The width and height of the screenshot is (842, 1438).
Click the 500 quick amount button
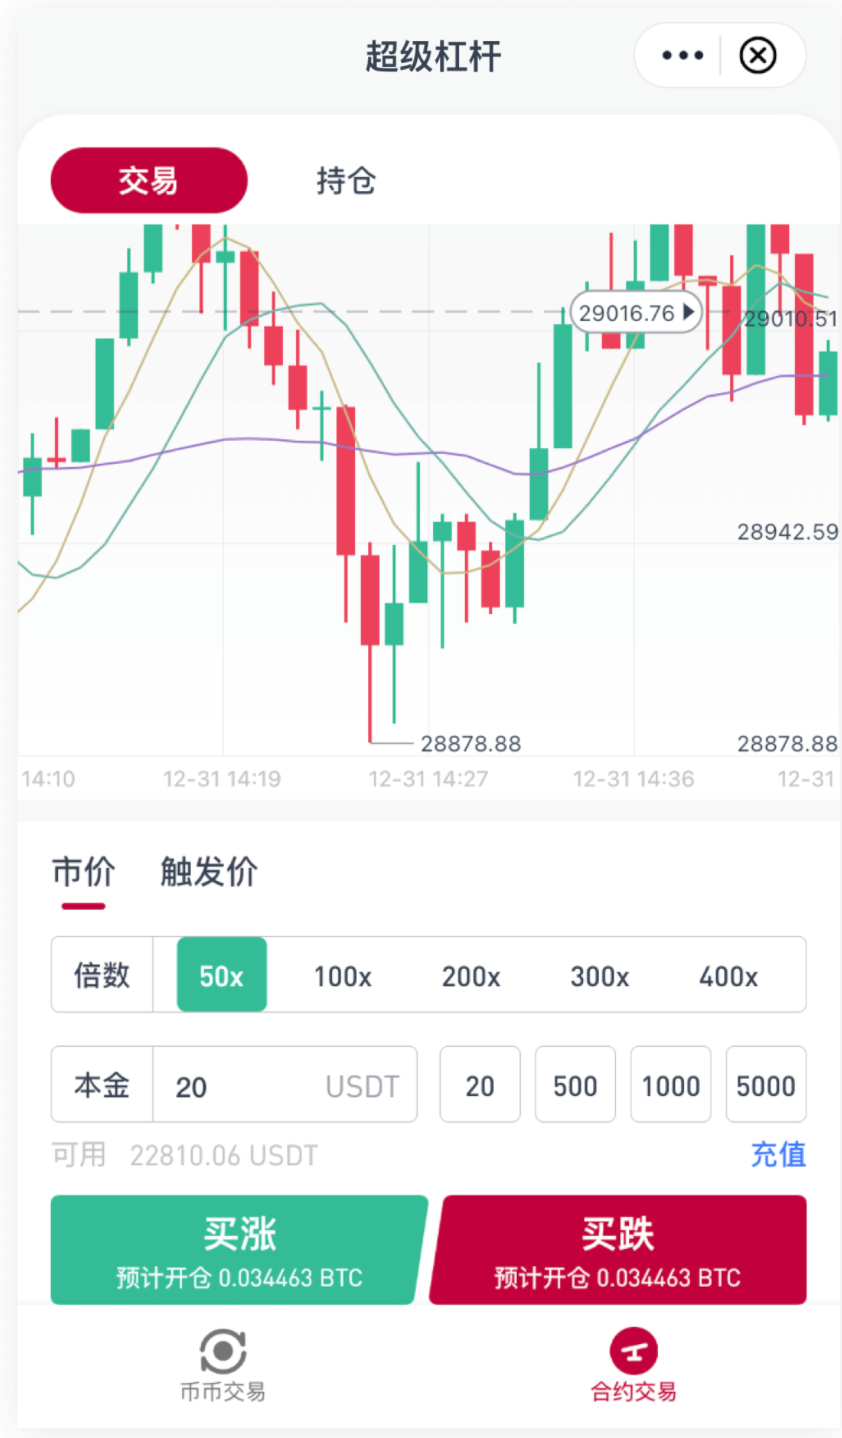click(575, 1084)
